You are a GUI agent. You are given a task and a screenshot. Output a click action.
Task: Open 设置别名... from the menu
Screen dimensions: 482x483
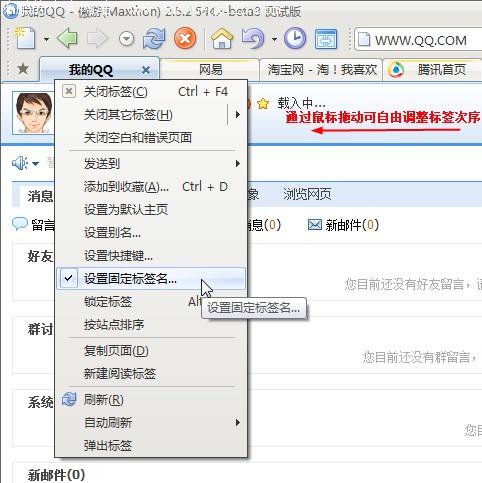[151, 233]
